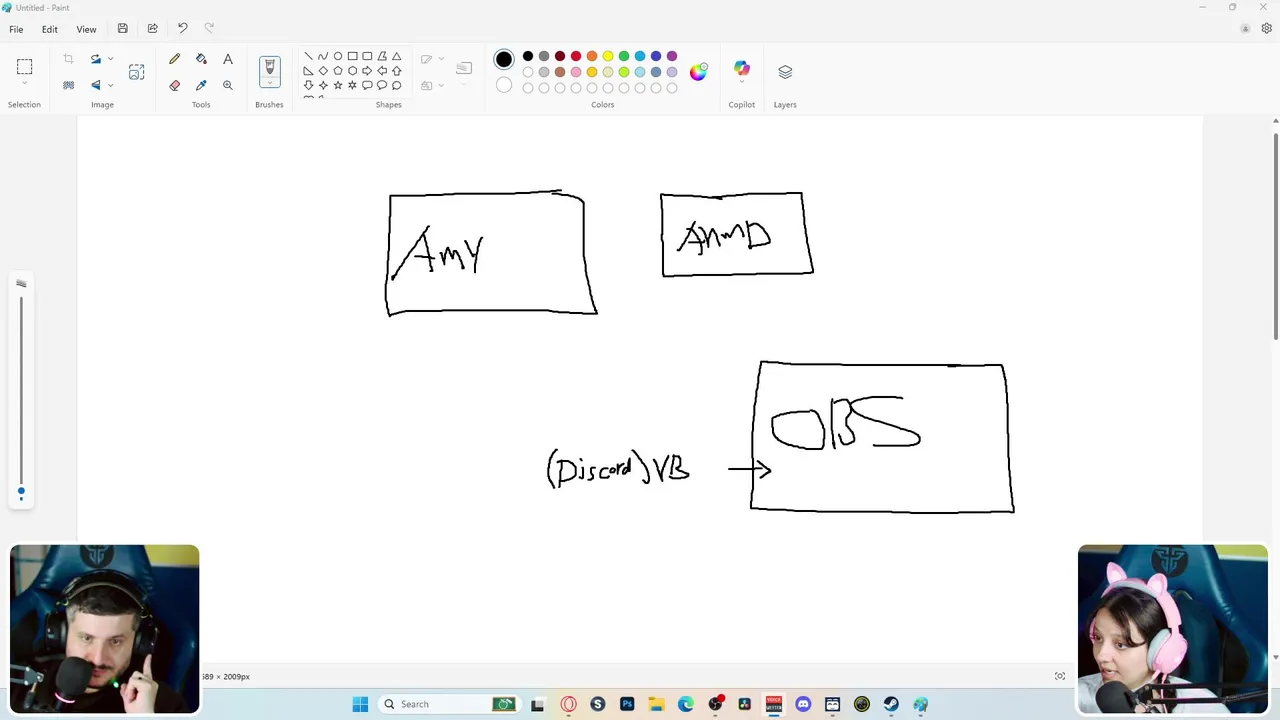This screenshot has height=720, width=1280.
Task: Select the Fill bucket tool
Action: (x=201, y=60)
